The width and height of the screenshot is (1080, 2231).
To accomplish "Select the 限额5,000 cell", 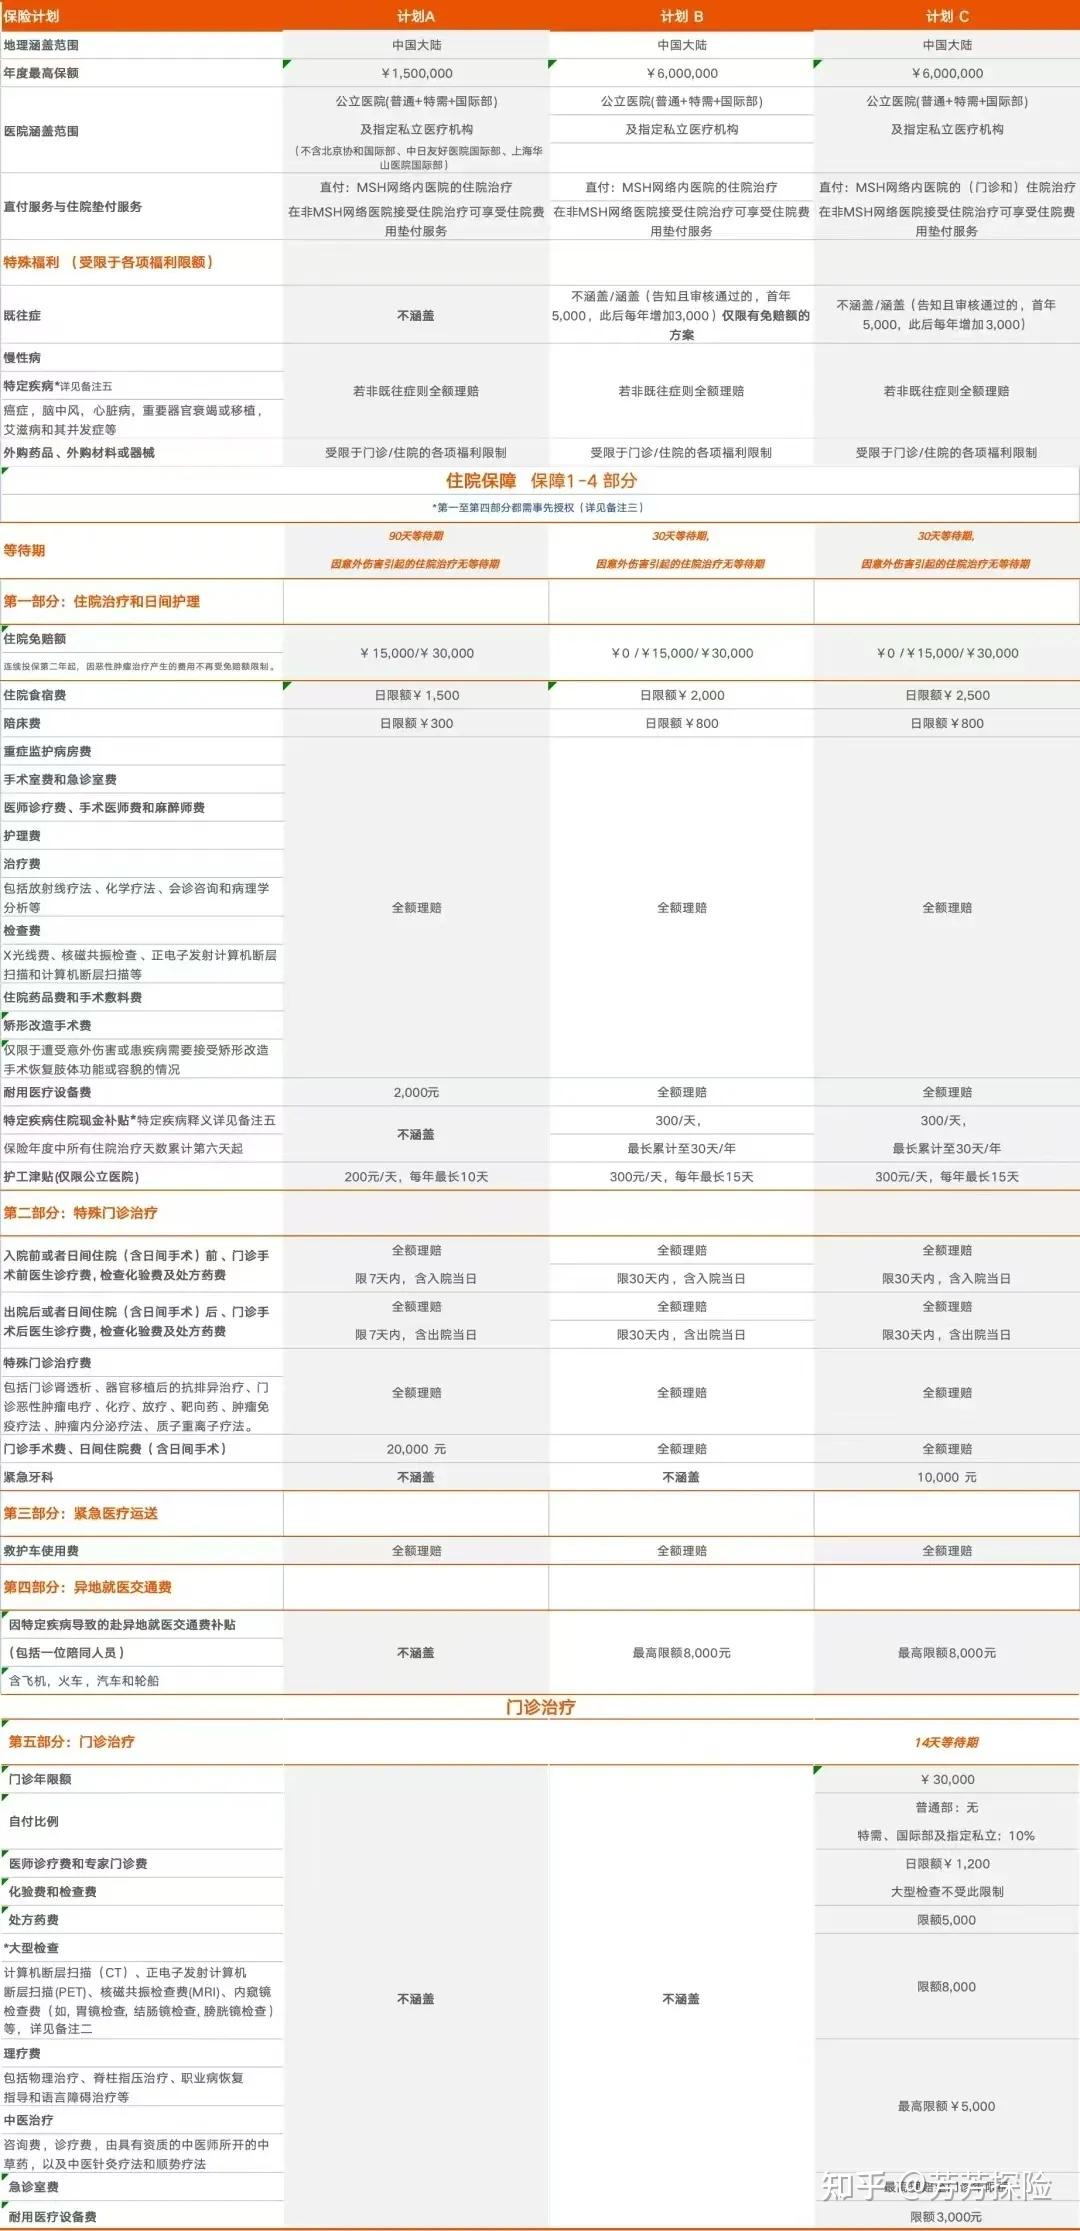I will point(946,1919).
